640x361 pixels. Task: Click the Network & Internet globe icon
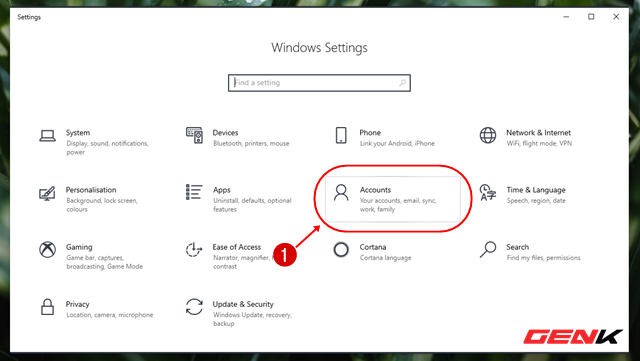pos(488,135)
